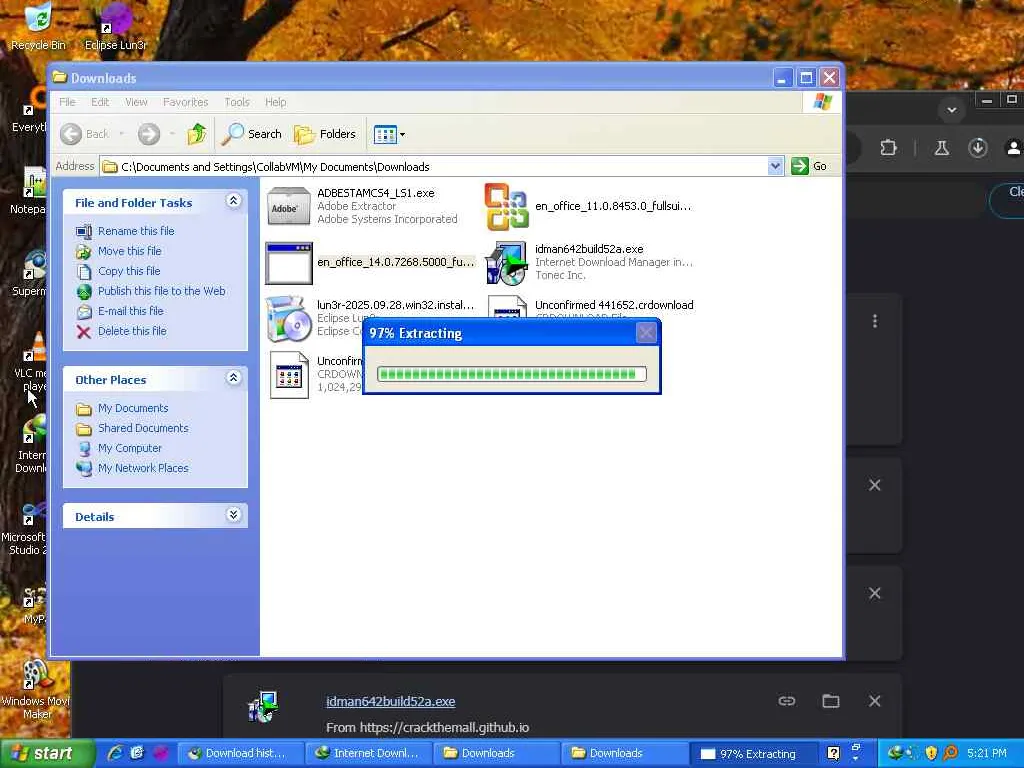Select the lun3r-2025.09.28.win32 installer icon
This screenshot has width=1024, height=768.
point(289,319)
